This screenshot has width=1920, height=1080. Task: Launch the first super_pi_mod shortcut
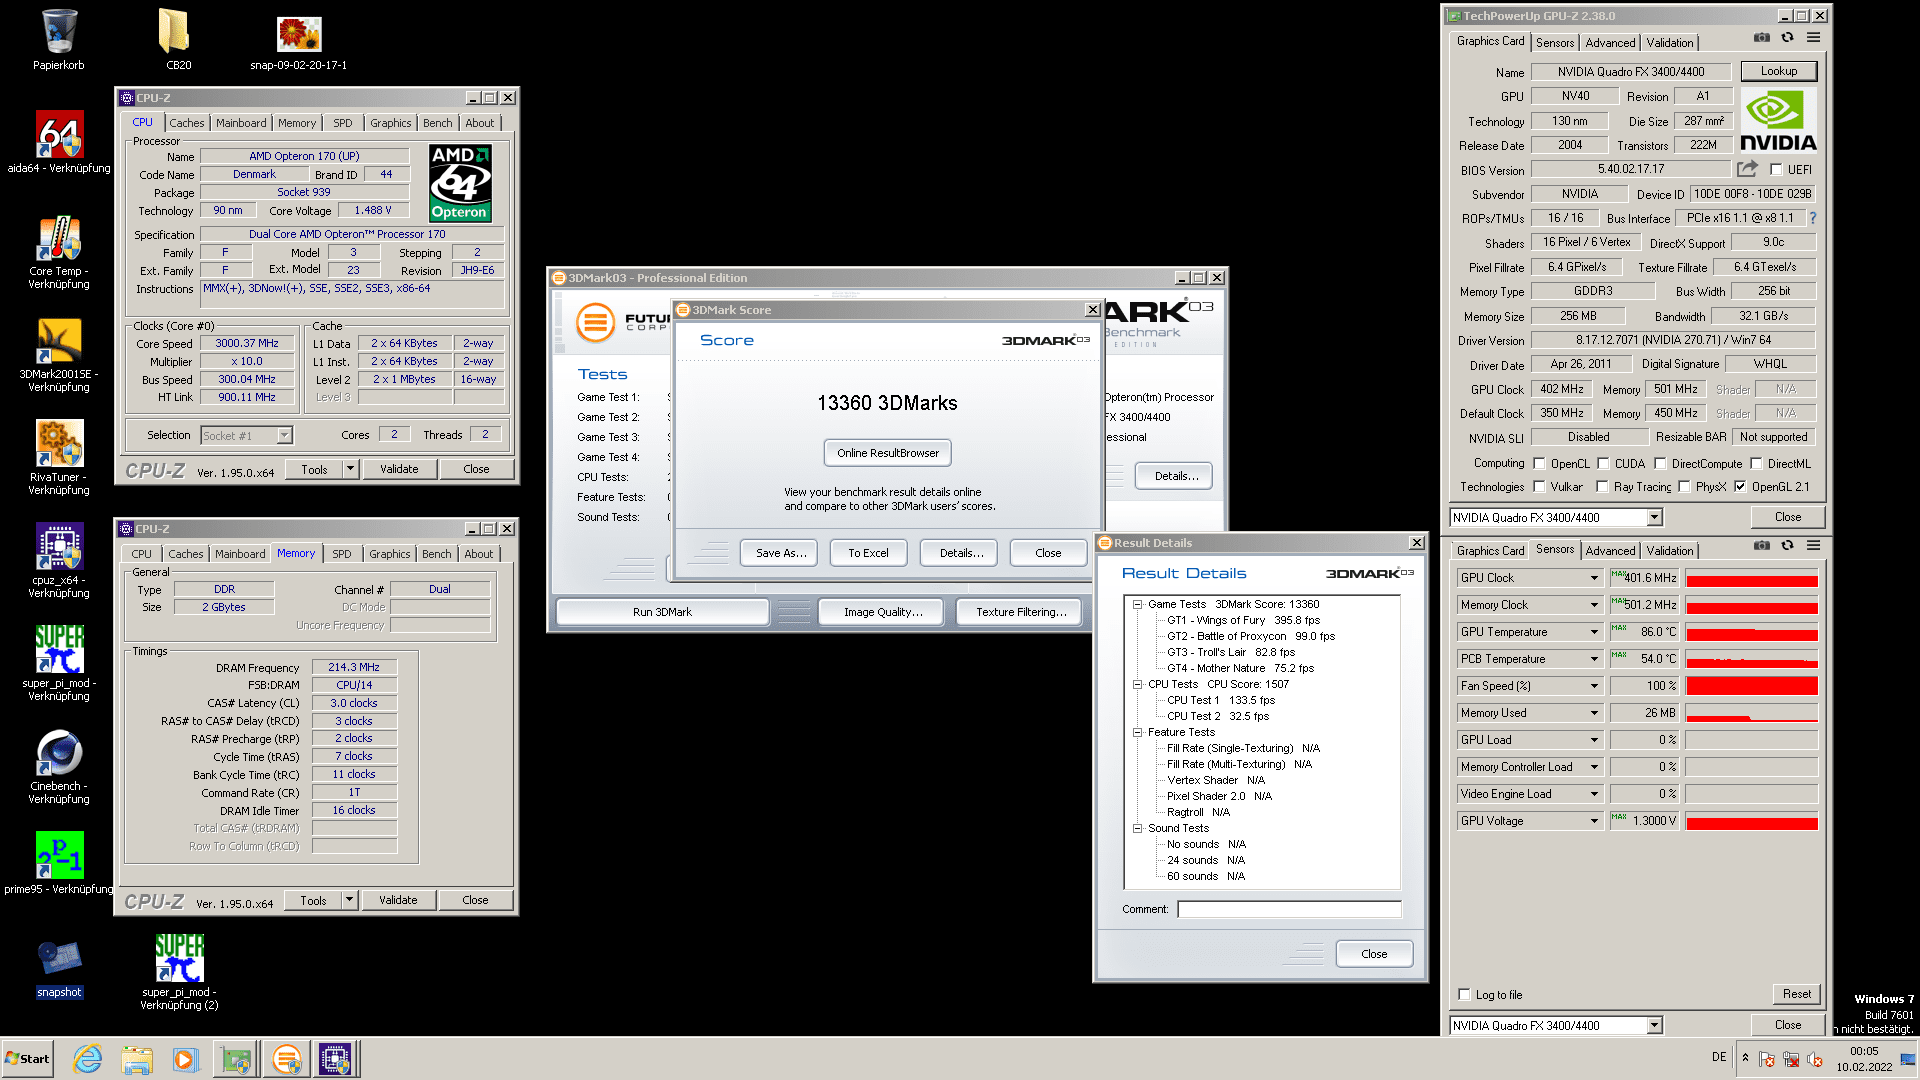click(59, 664)
